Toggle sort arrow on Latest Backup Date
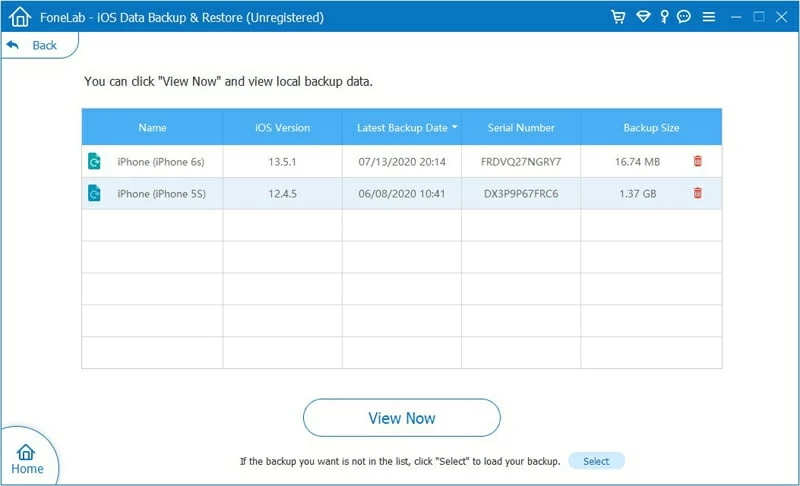800x486 pixels. 456,128
